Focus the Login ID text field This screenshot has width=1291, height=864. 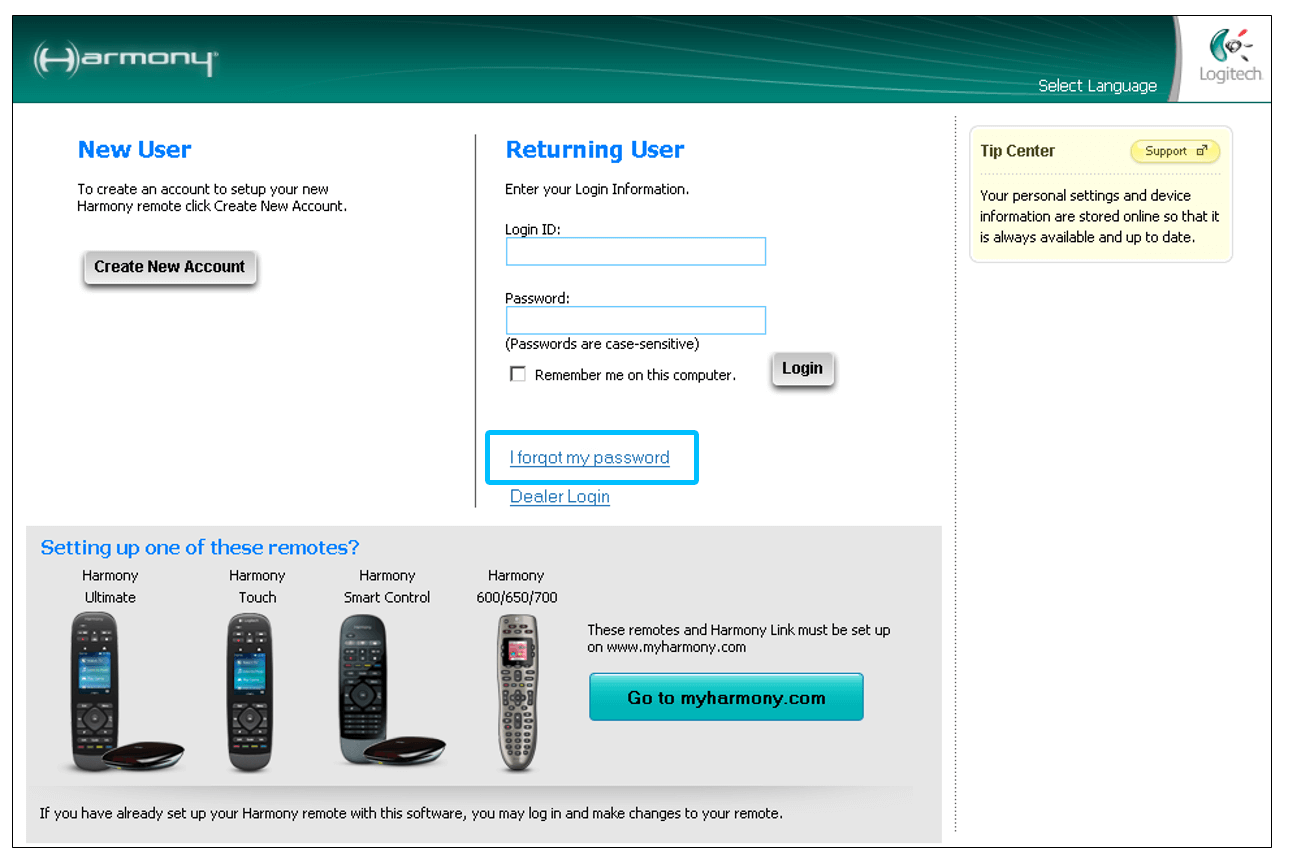635,251
